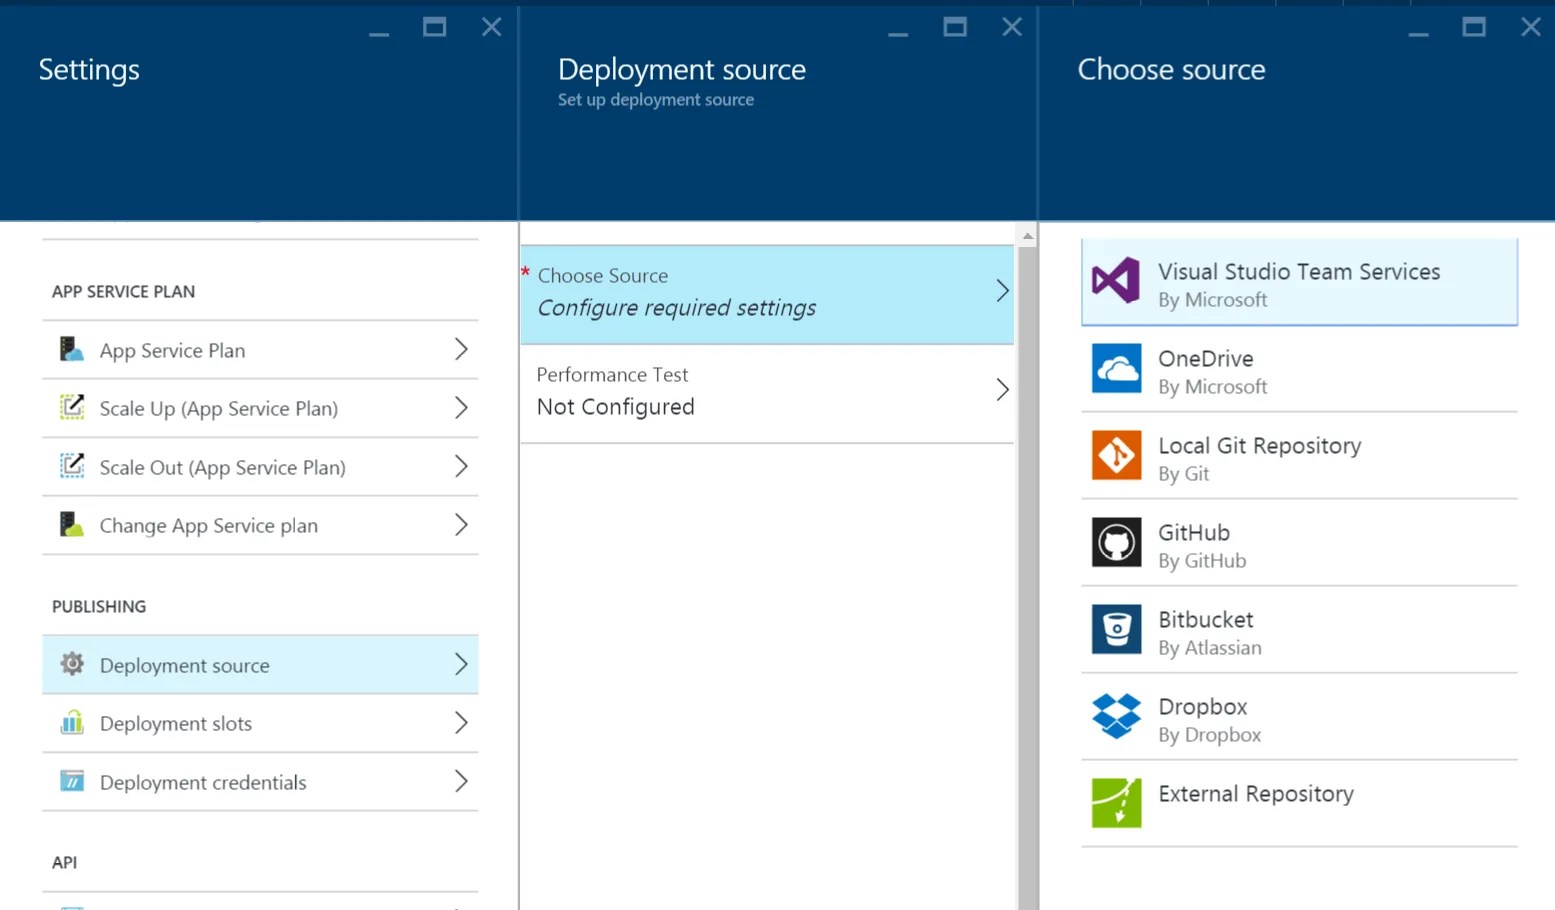This screenshot has height=910, width=1555.
Task: Click the Deployment source gear icon
Action: click(x=71, y=664)
